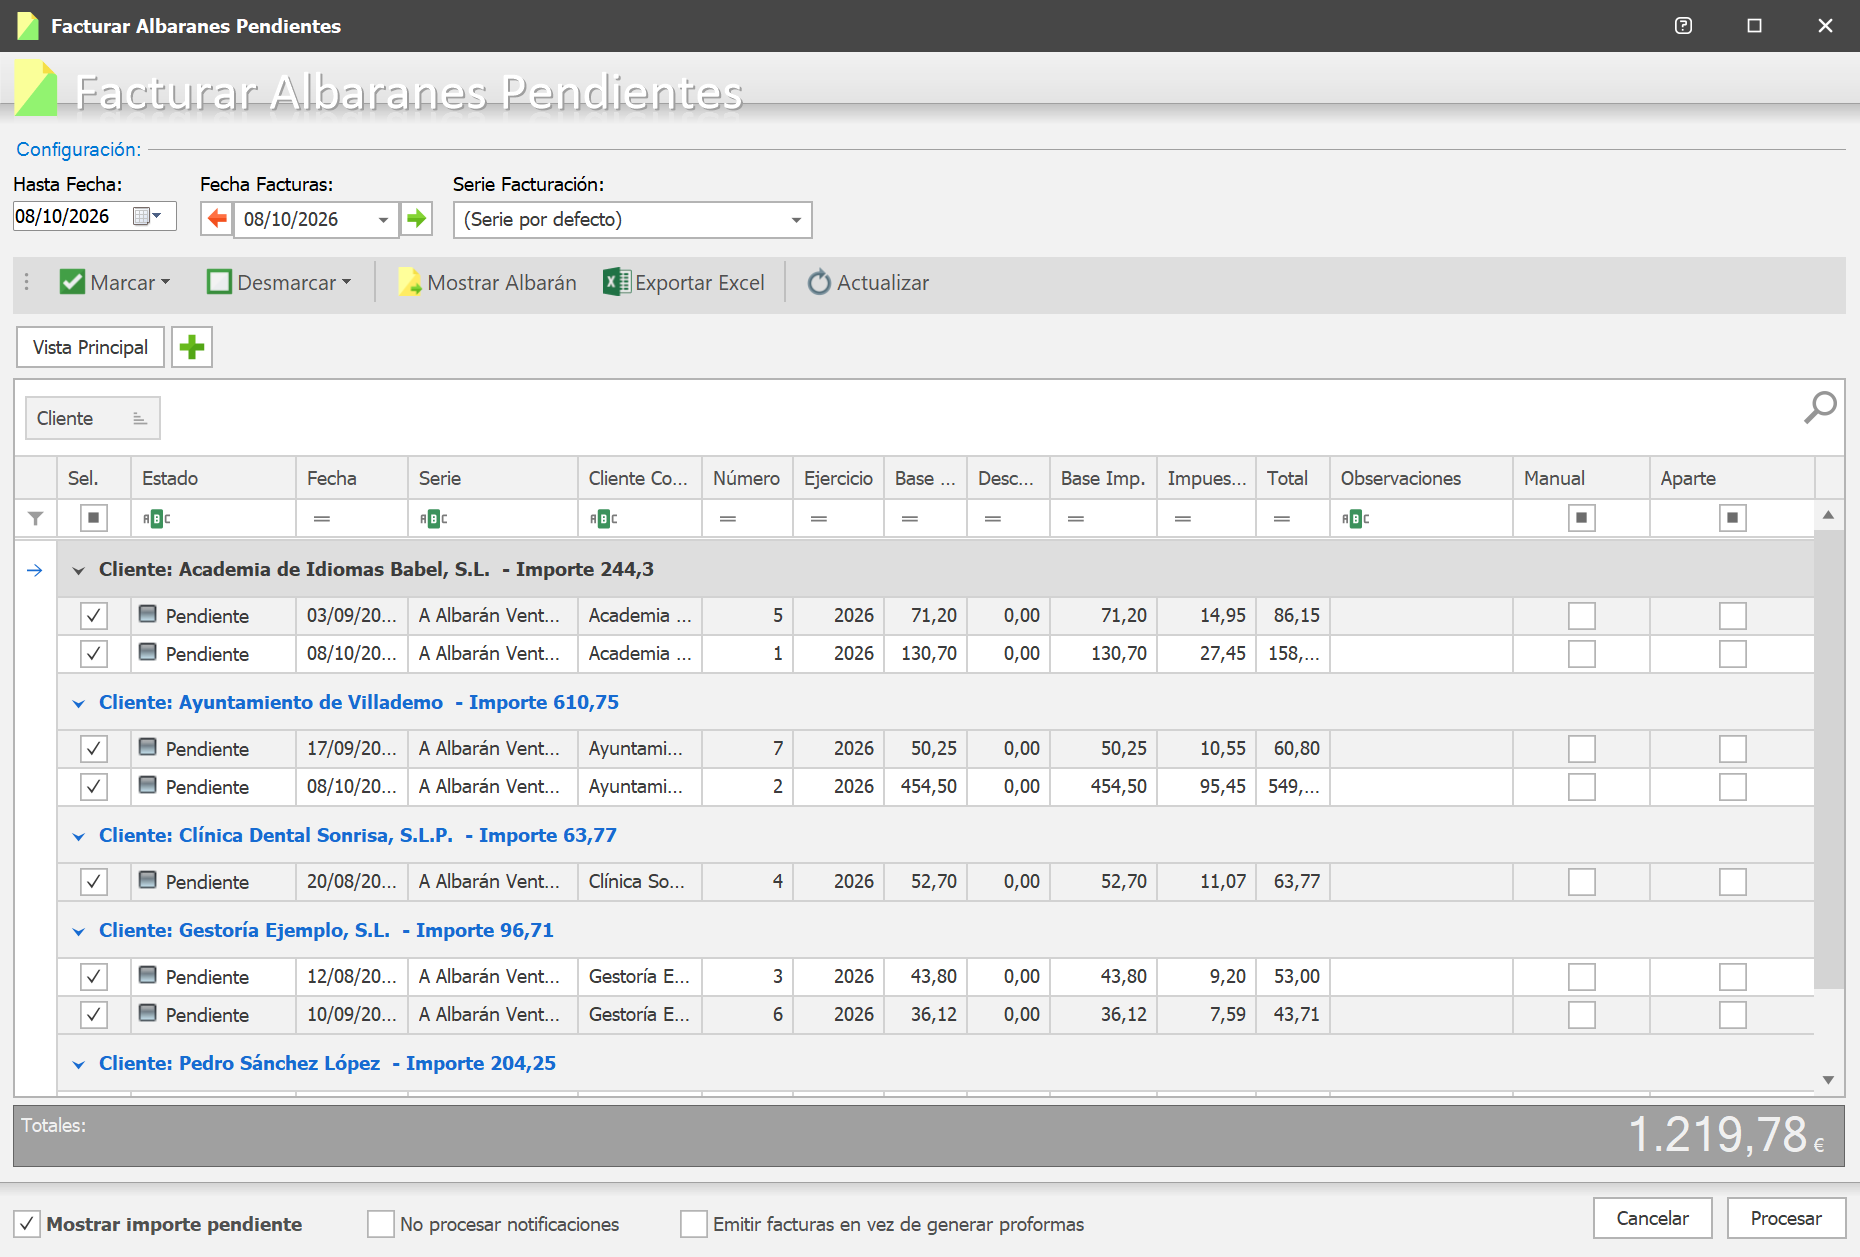Image resolution: width=1860 pixels, height=1257 pixels.
Task: Go to previous invoice date with red arrow
Action: point(217,219)
